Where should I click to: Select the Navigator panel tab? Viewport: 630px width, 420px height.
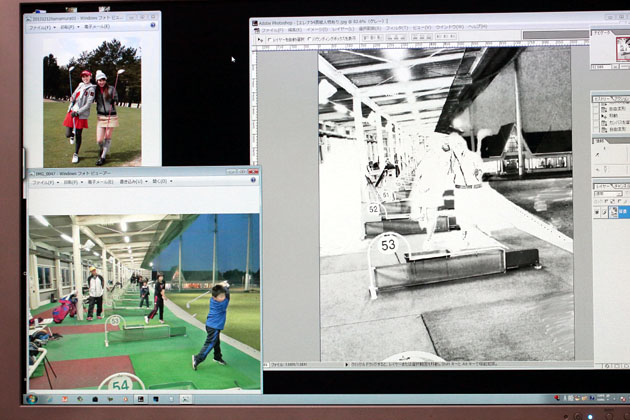pos(601,32)
